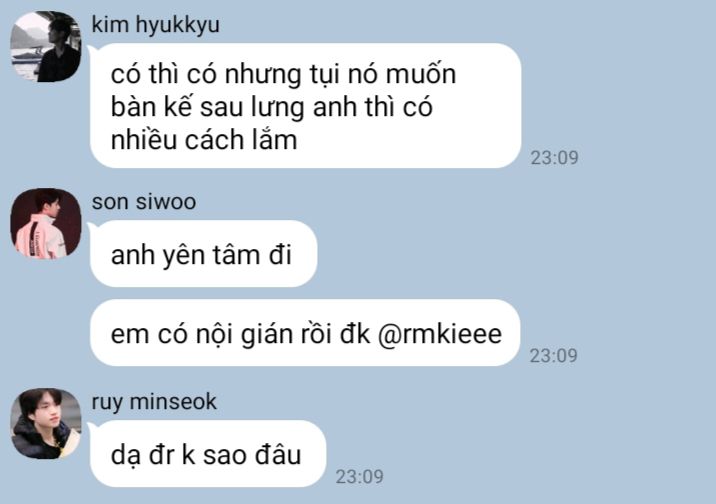The image size is (716, 504).
Task: Click the 23:09 timestamp beside ruy minseok's message
Action: 359,477
